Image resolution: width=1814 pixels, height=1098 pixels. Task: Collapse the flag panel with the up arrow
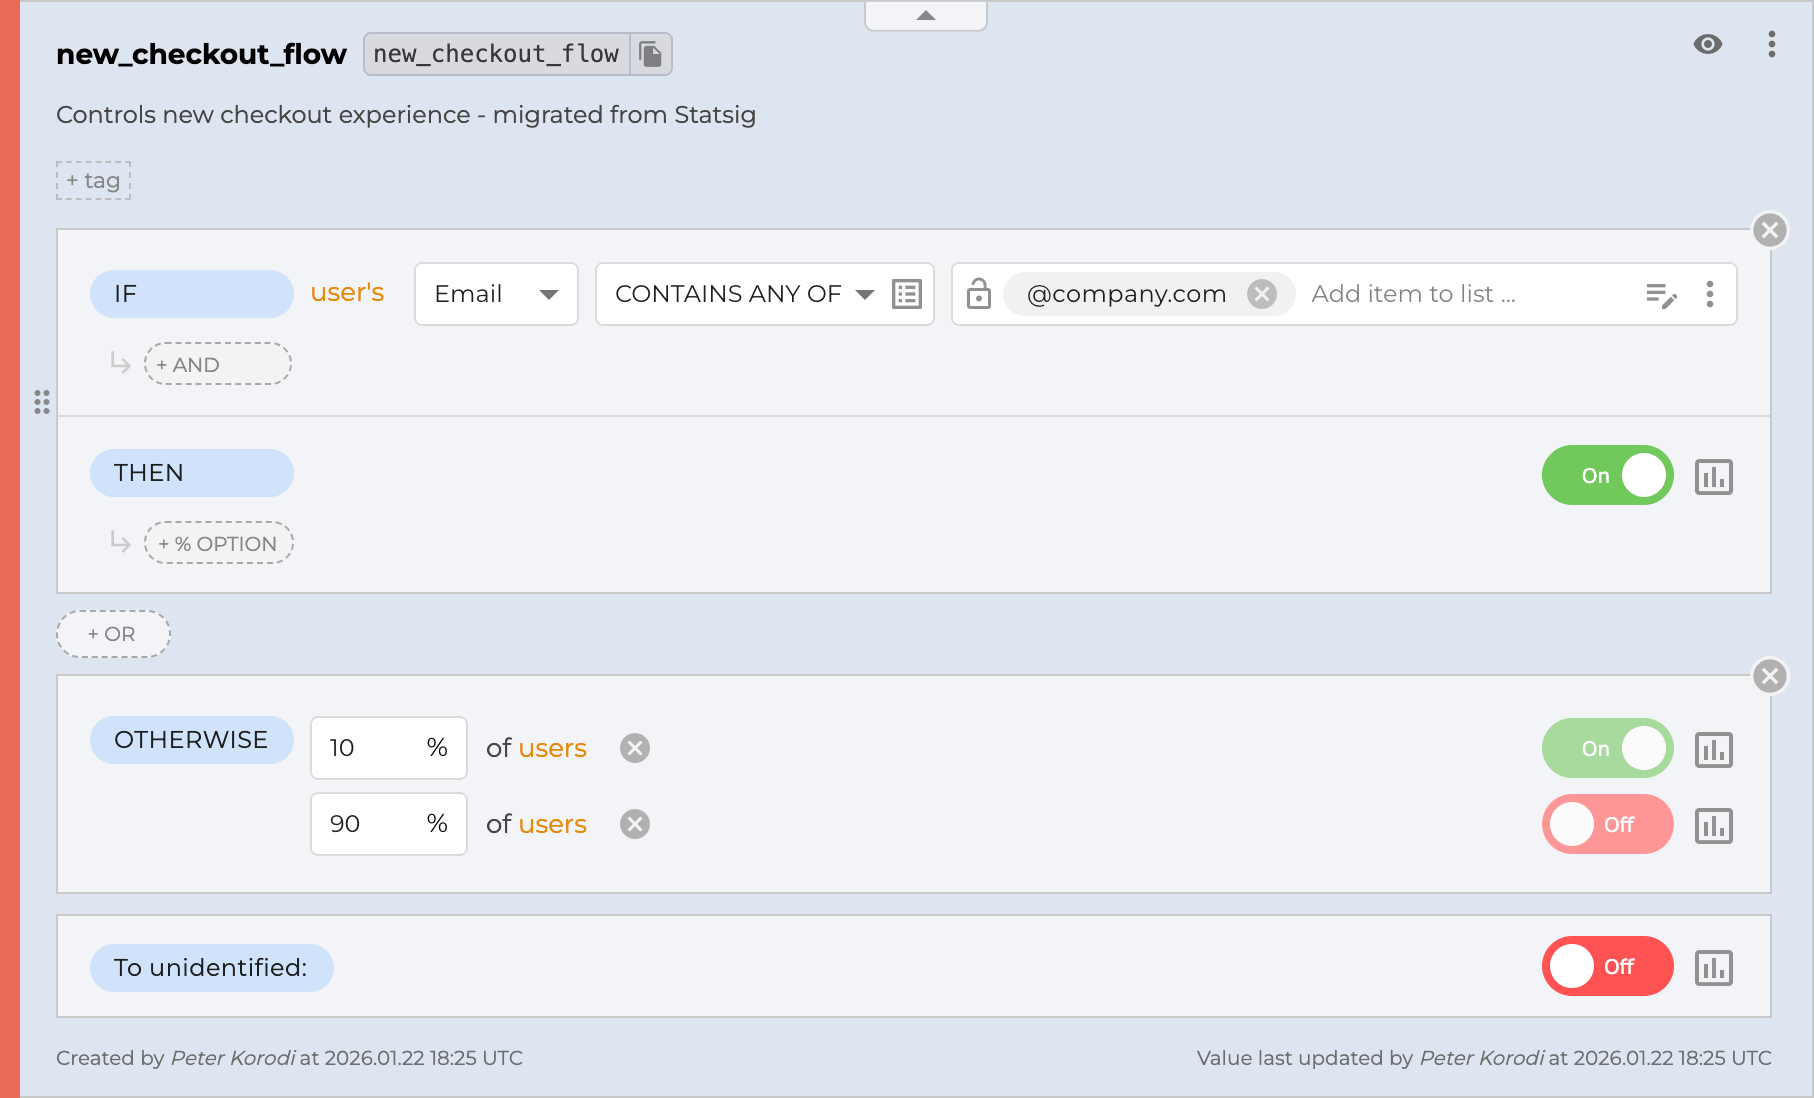pos(925,15)
